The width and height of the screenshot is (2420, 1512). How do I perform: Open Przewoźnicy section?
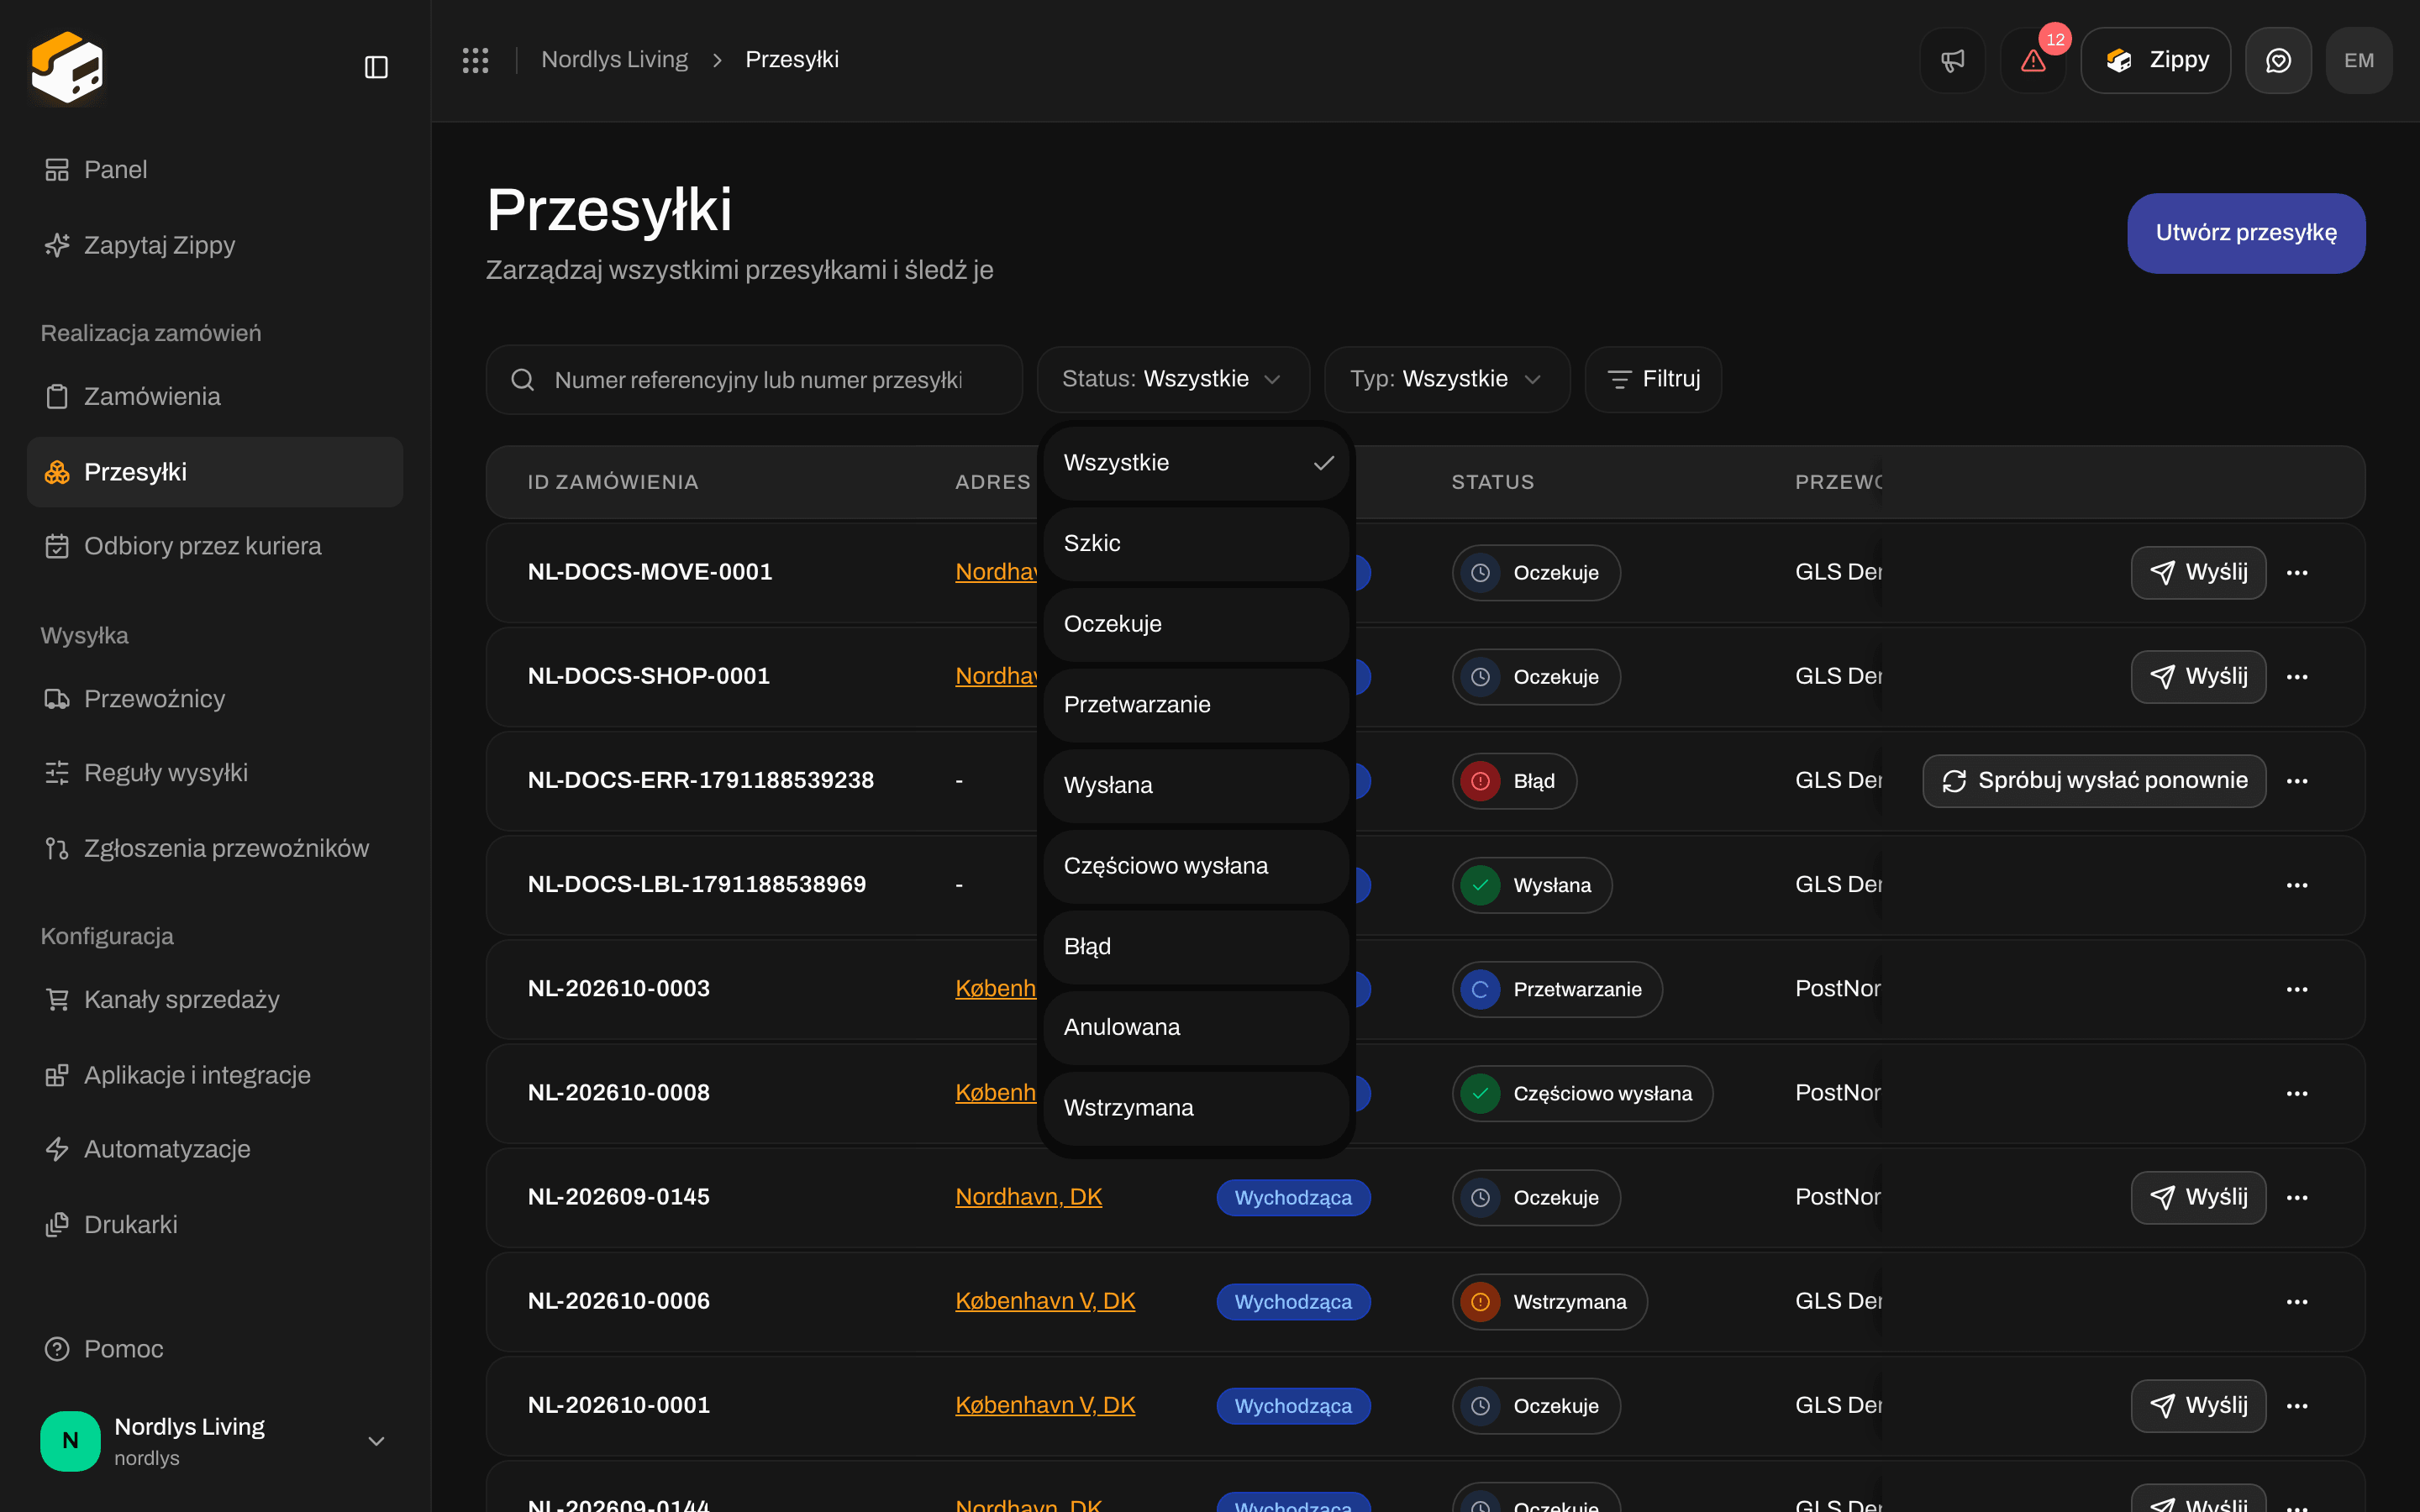click(x=215, y=698)
